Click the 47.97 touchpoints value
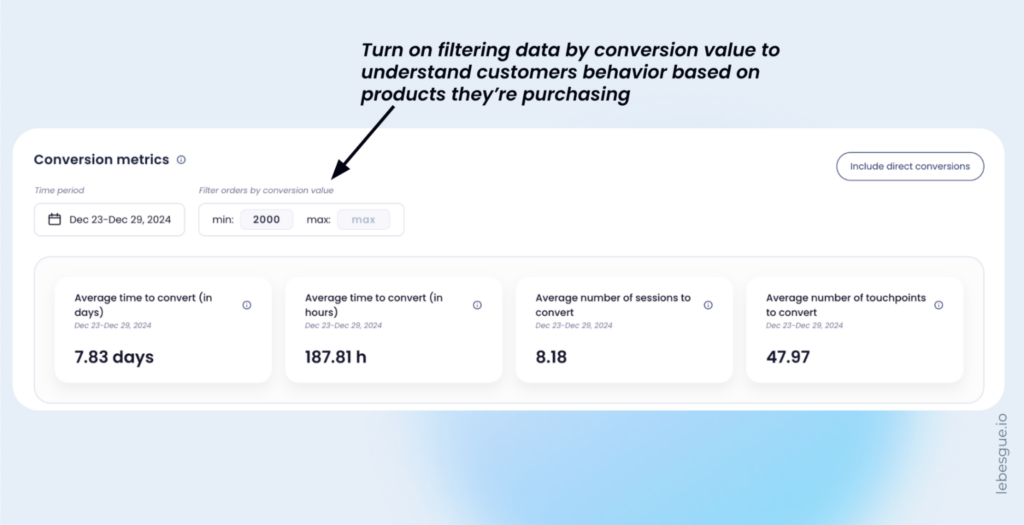The image size is (1024, 525). (788, 357)
